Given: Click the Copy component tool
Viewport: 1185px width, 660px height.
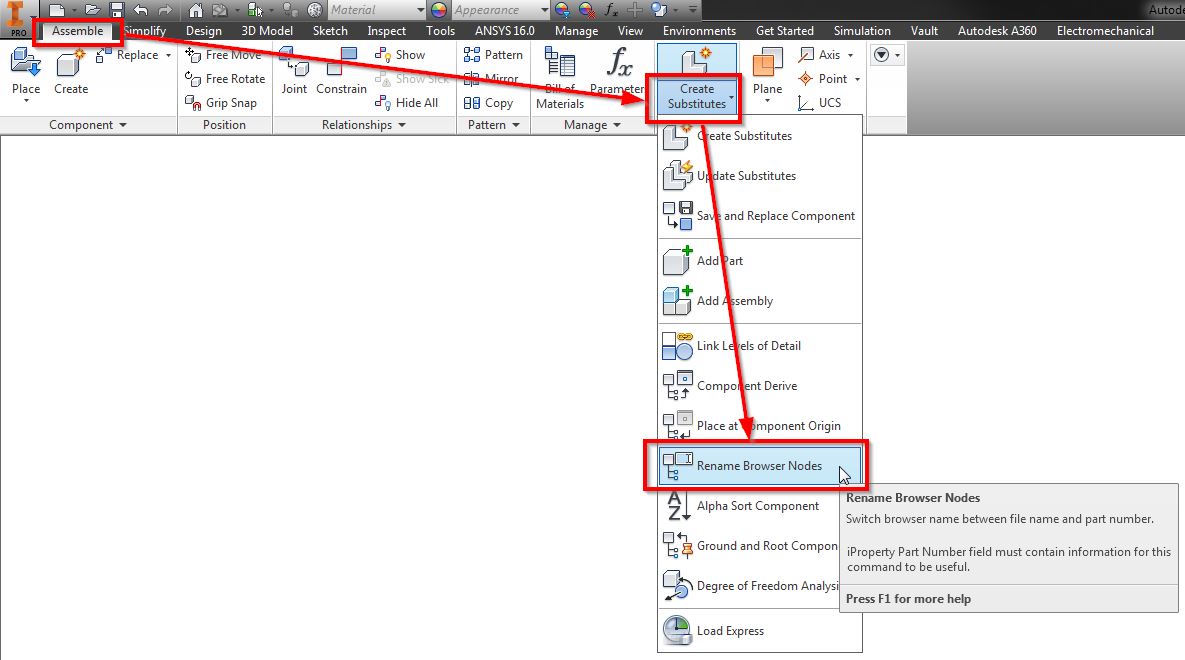Looking at the screenshot, I should [x=488, y=103].
